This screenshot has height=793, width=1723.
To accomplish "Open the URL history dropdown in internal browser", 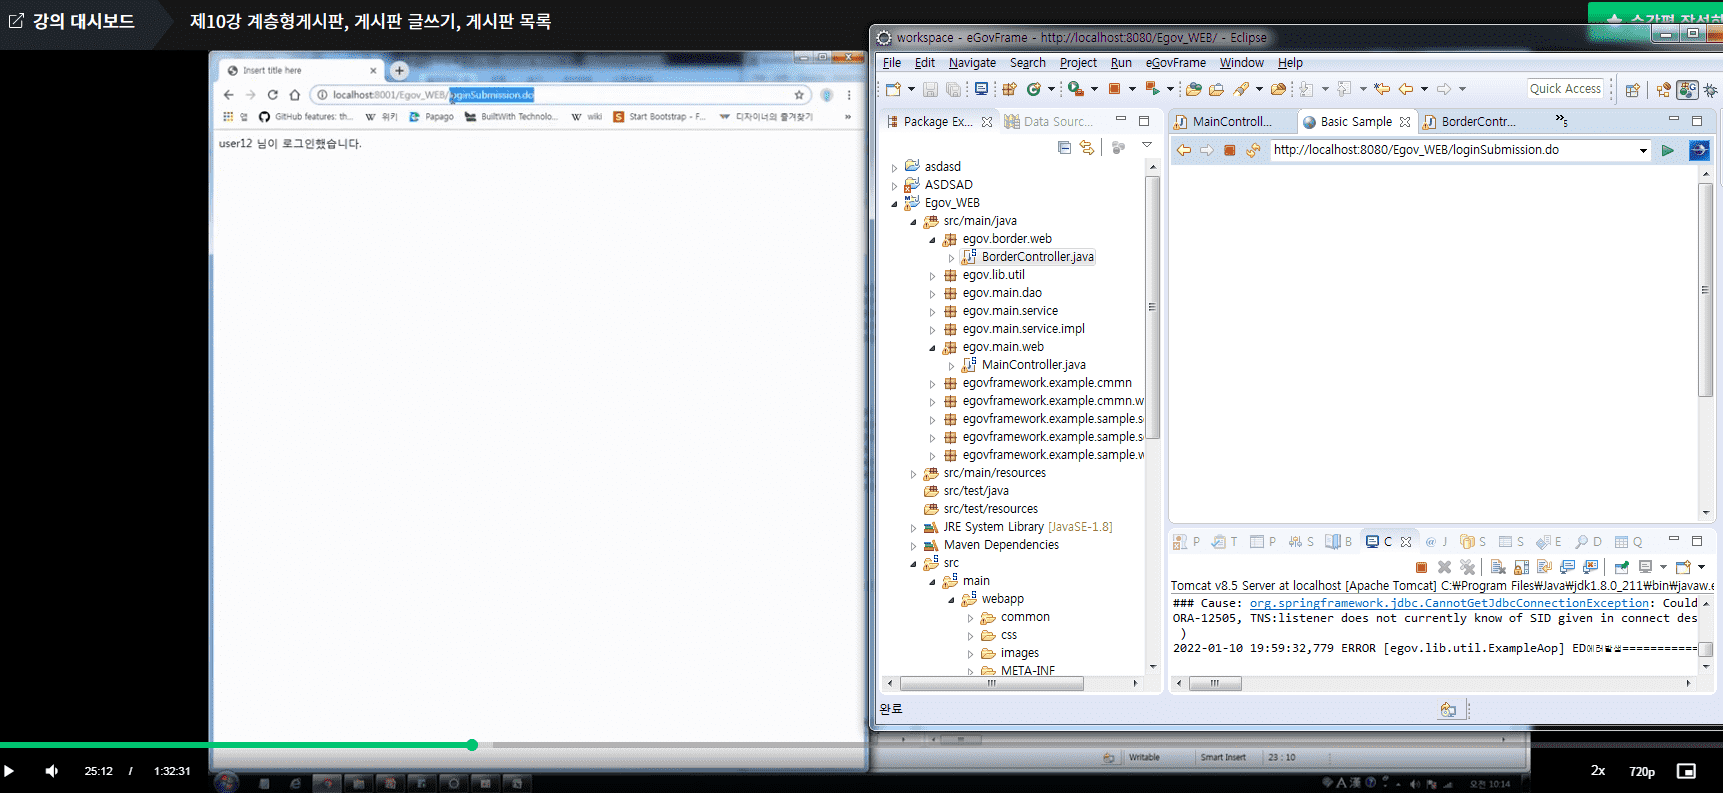I will (1642, 150).
